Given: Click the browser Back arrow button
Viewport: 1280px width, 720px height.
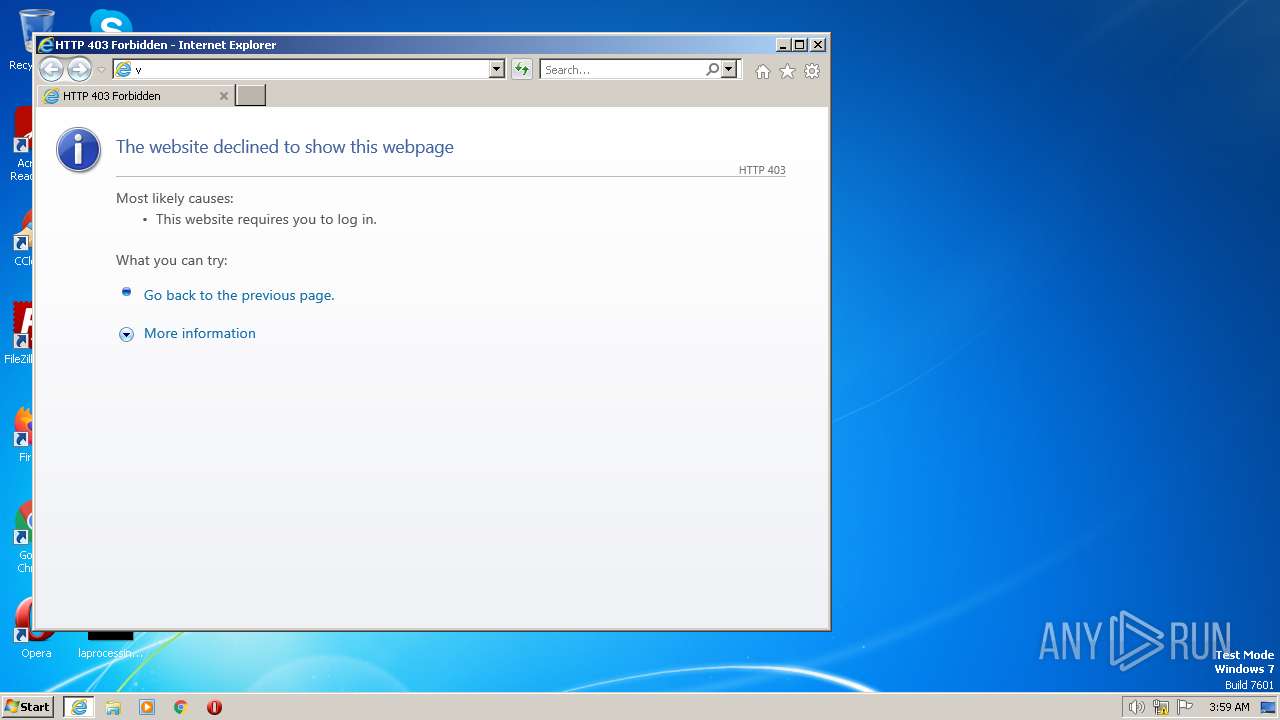Looking at the screenshot, I should pos(51,69).
